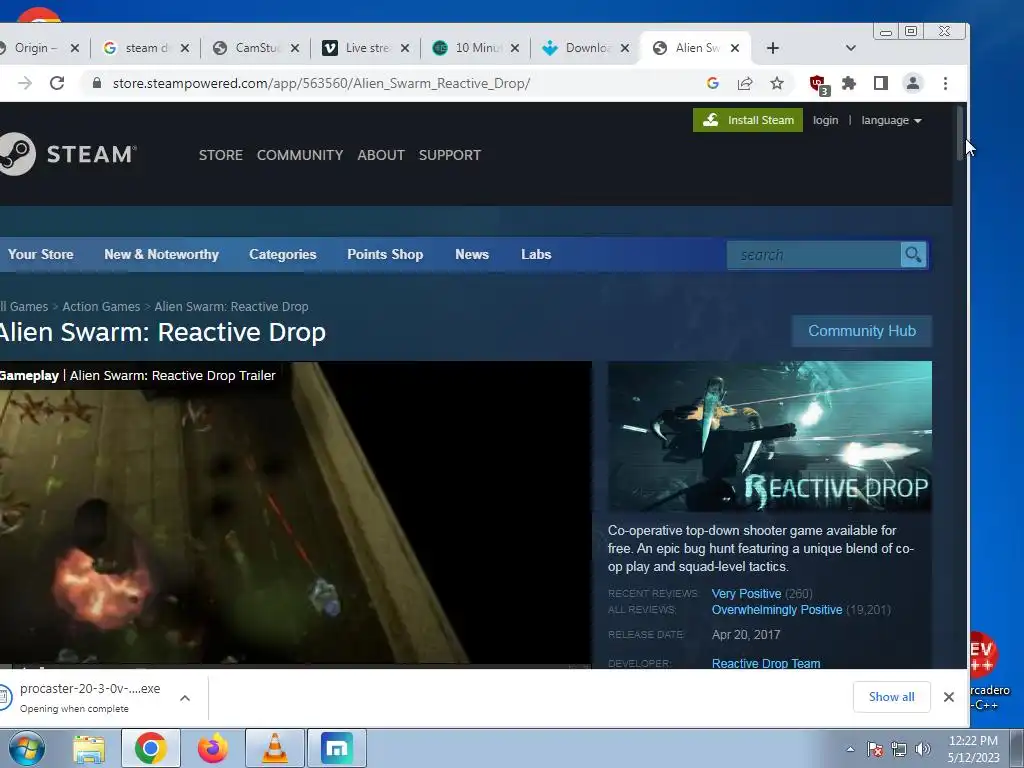Click into the Steam search field

pyautogui.click(x=815, y=255)
